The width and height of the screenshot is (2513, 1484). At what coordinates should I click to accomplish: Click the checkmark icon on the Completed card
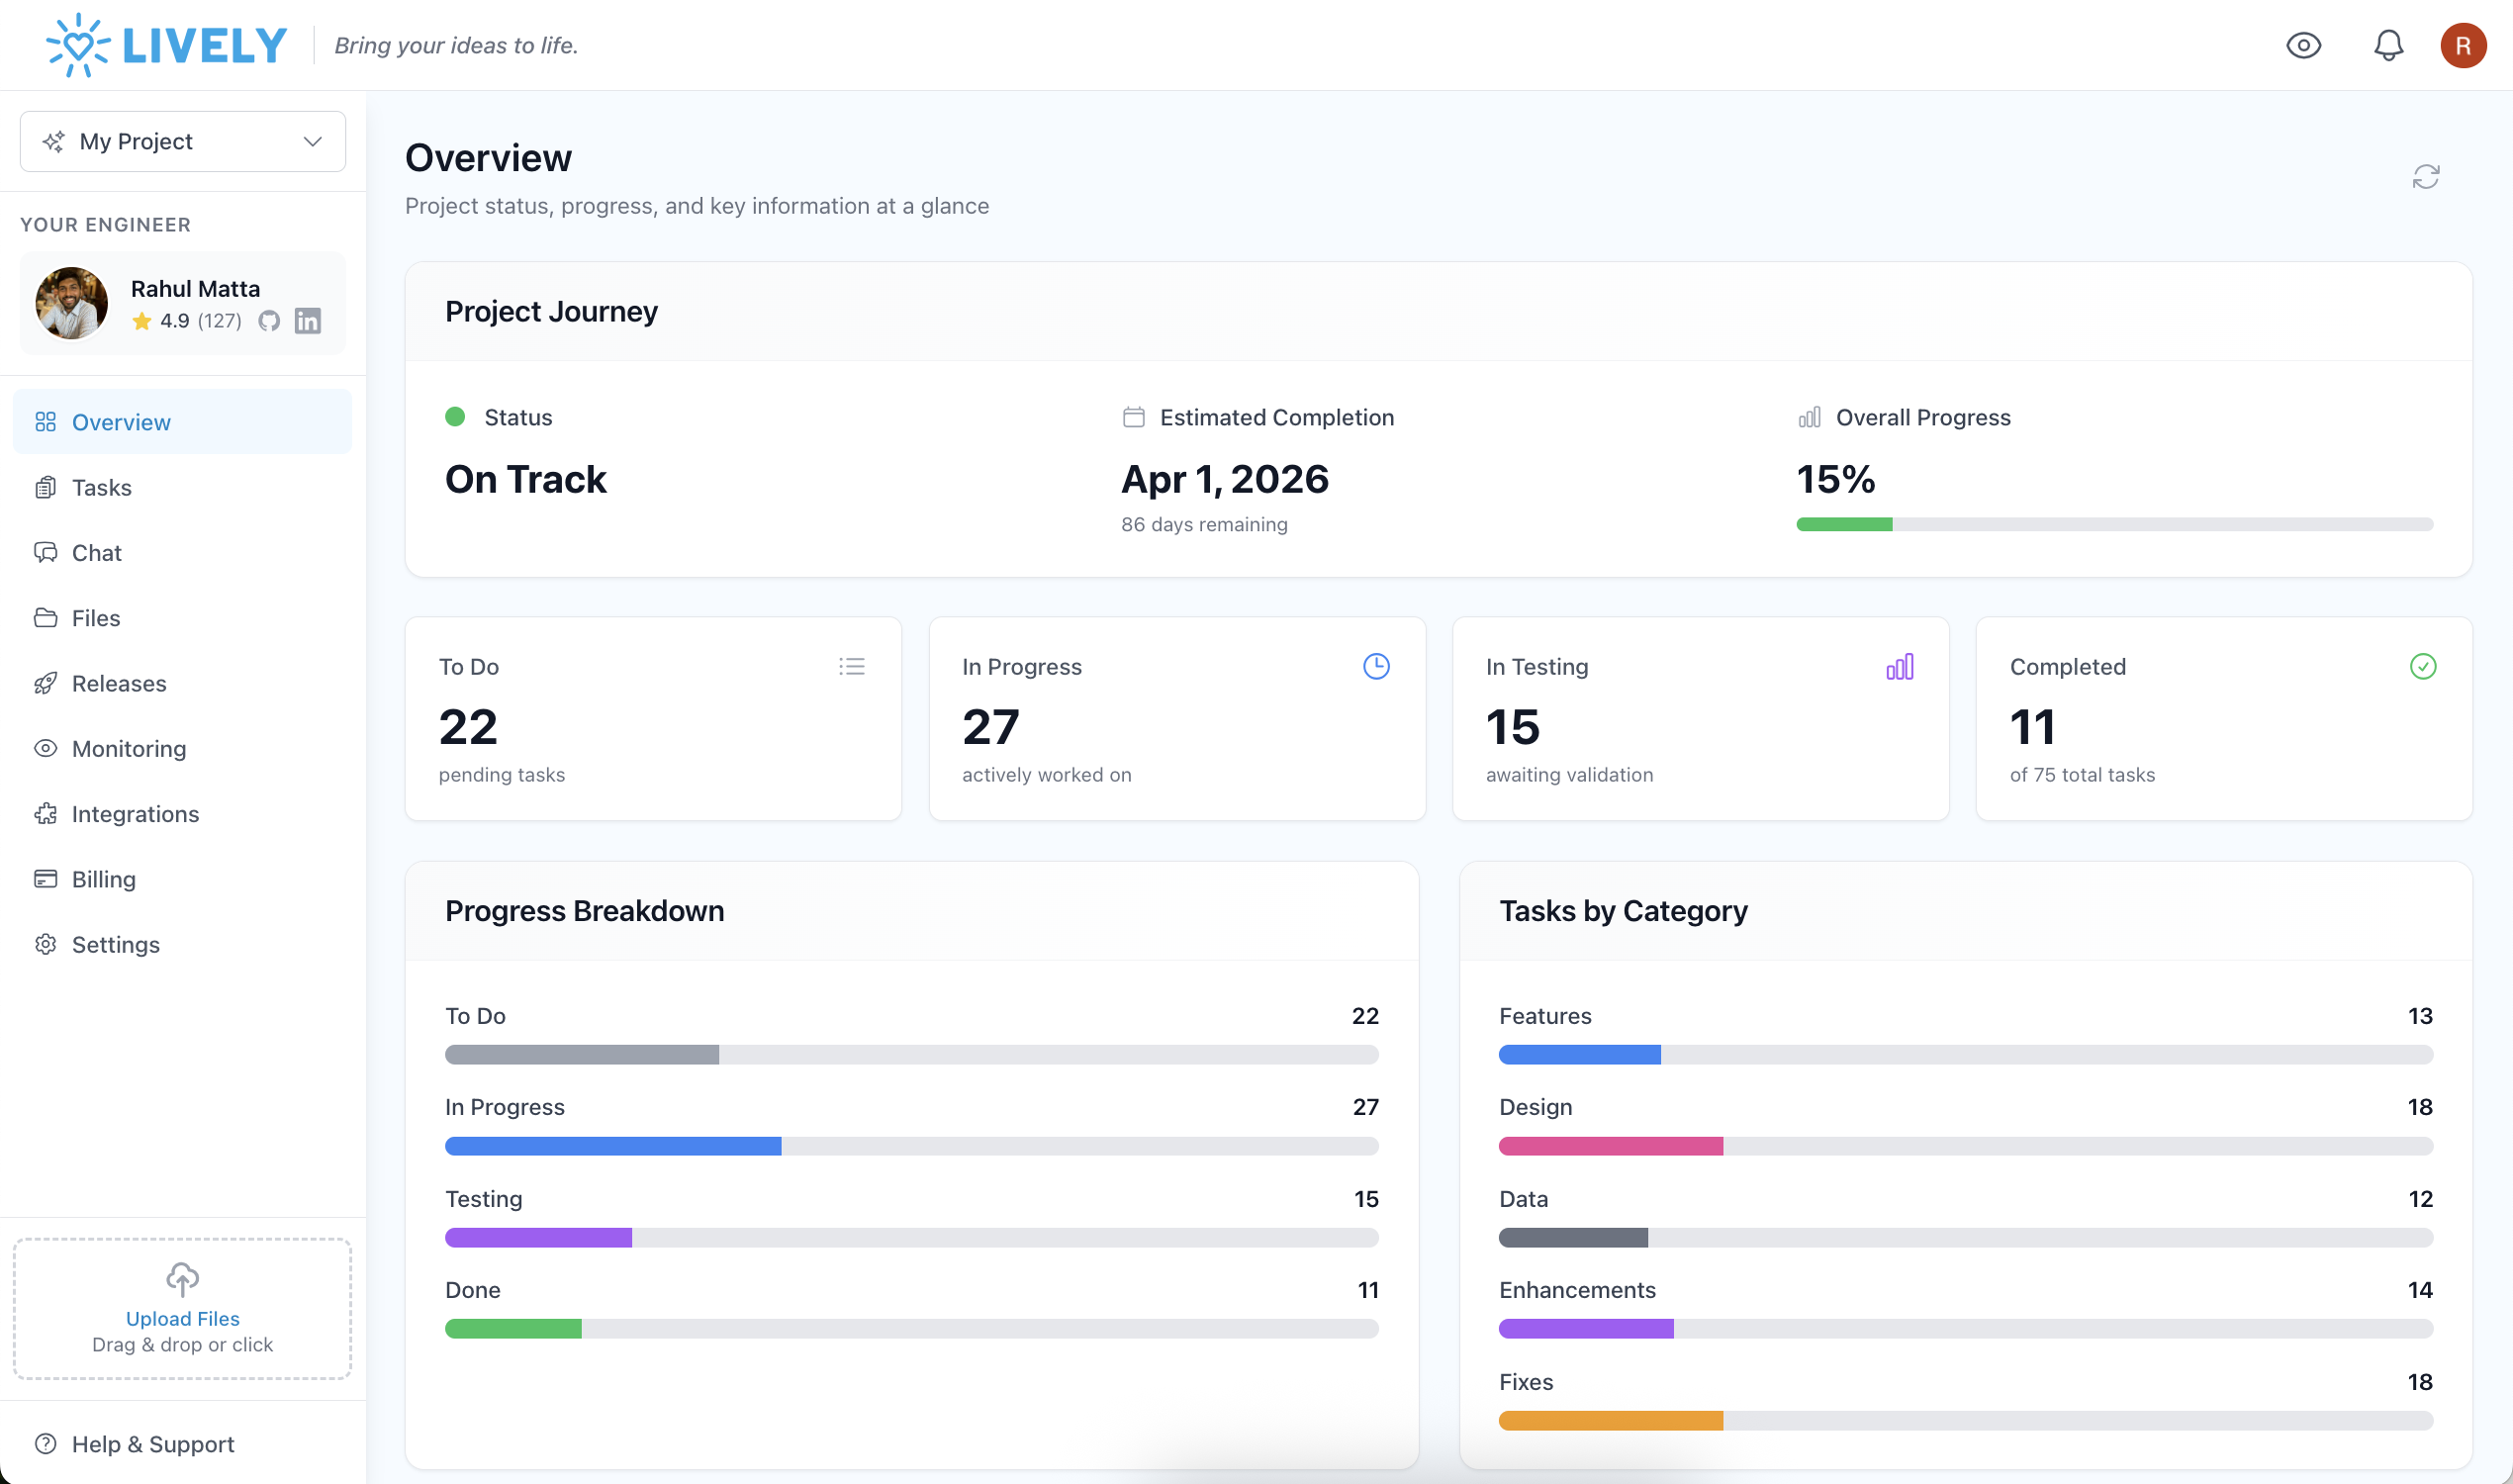(2423, 665)
